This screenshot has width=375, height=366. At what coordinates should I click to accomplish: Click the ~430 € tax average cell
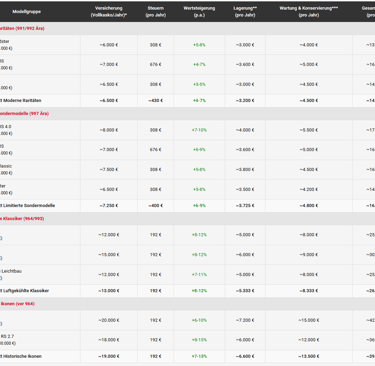coord(156,101)
